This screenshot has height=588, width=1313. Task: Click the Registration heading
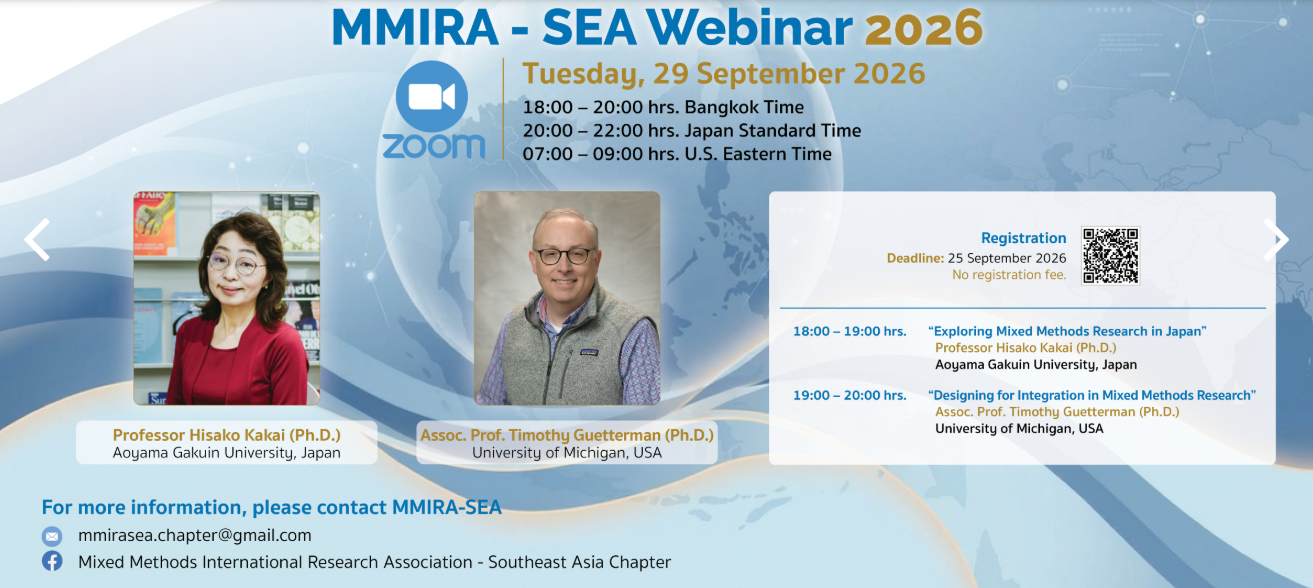point(1023,238)
